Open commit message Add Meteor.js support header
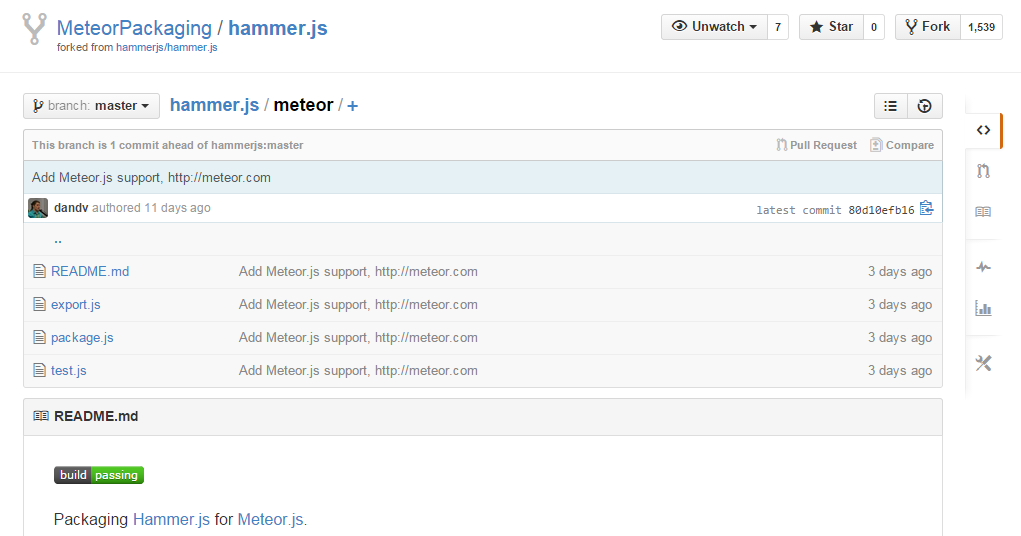The image size is (1021, 536). pyautogui.click(x=151, y=177)
